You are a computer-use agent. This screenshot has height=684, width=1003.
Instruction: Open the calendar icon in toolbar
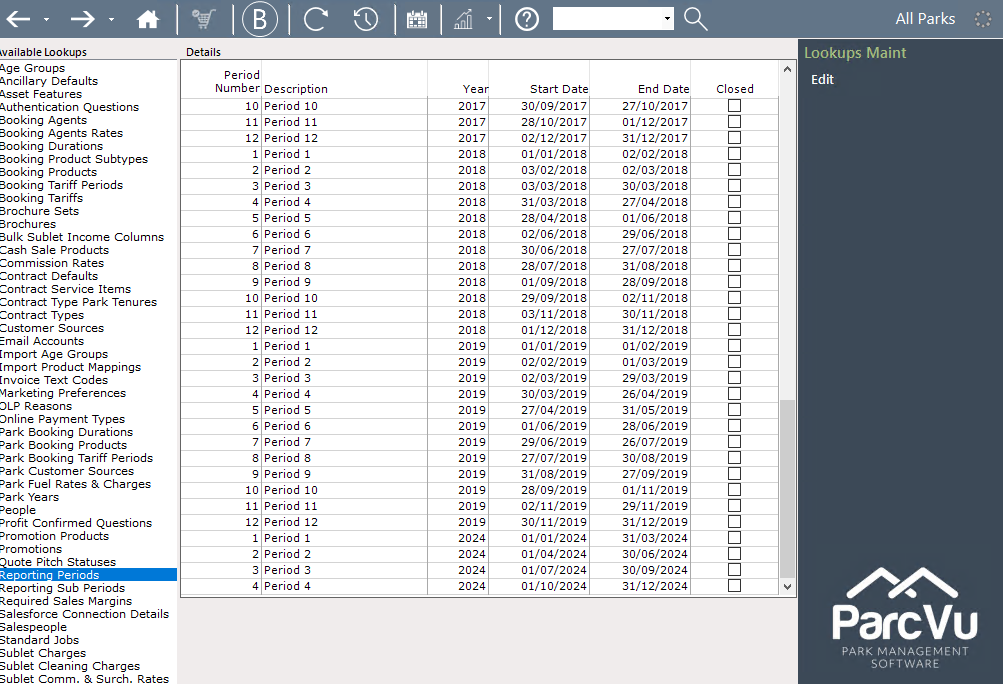[416, 19]
